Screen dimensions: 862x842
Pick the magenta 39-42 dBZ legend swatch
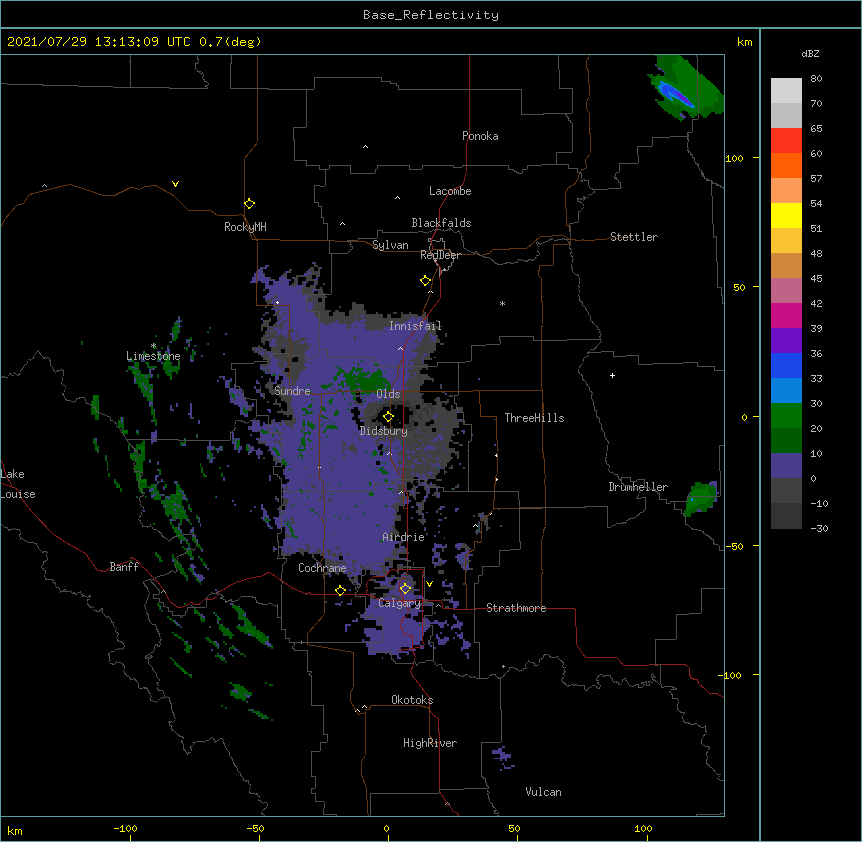tap(786, 315)
